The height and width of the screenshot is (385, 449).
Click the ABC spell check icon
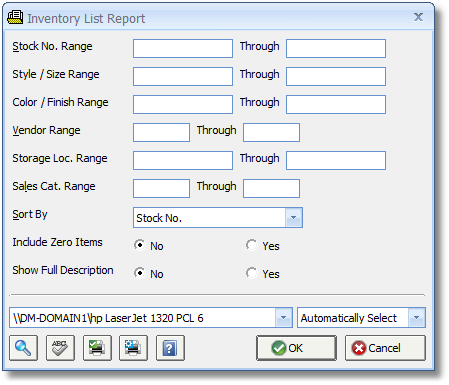tap(60, 348)
